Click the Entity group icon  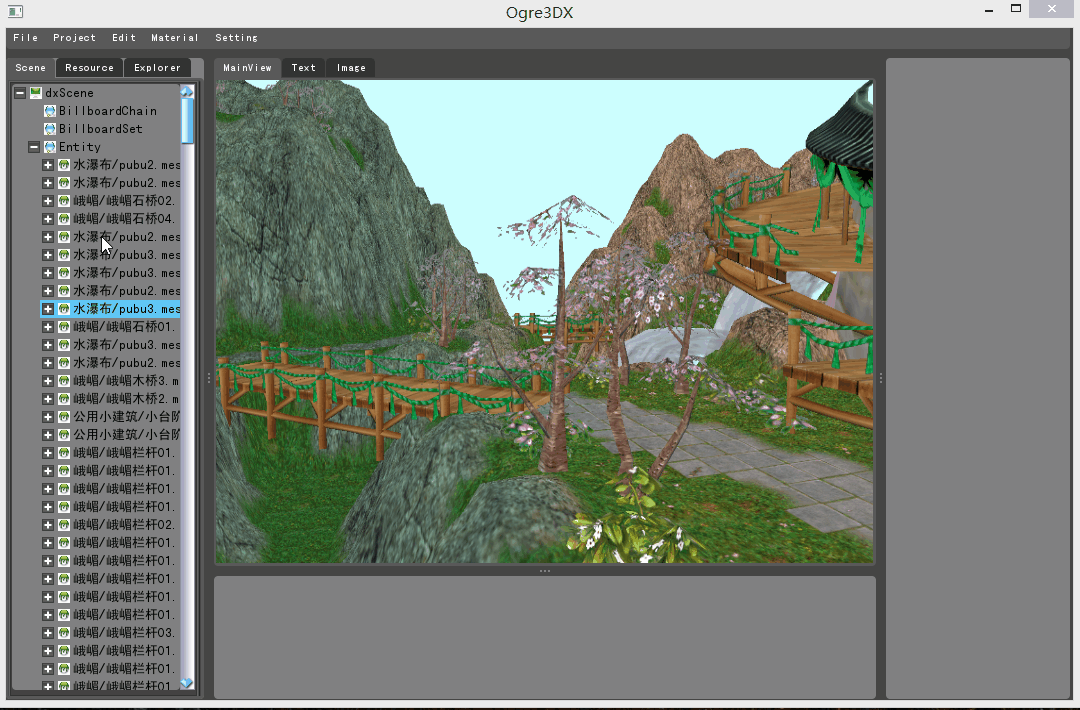point(50,147)
